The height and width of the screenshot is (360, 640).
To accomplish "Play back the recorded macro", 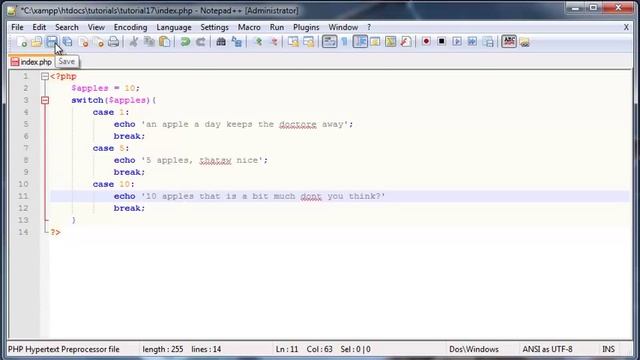I will (457, 42).
